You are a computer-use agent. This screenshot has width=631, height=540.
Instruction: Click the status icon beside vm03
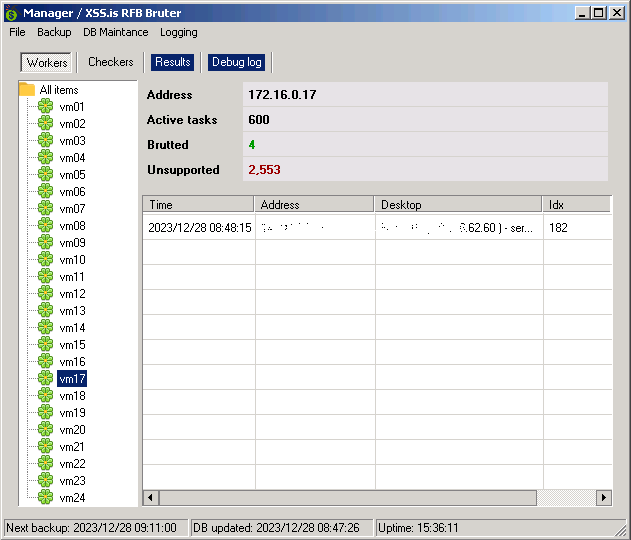45,140
